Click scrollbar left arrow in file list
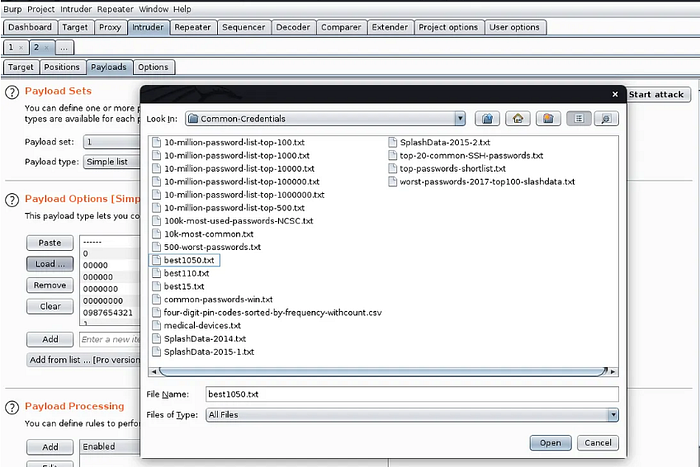 pyautogui.click(x=154, y=371)
